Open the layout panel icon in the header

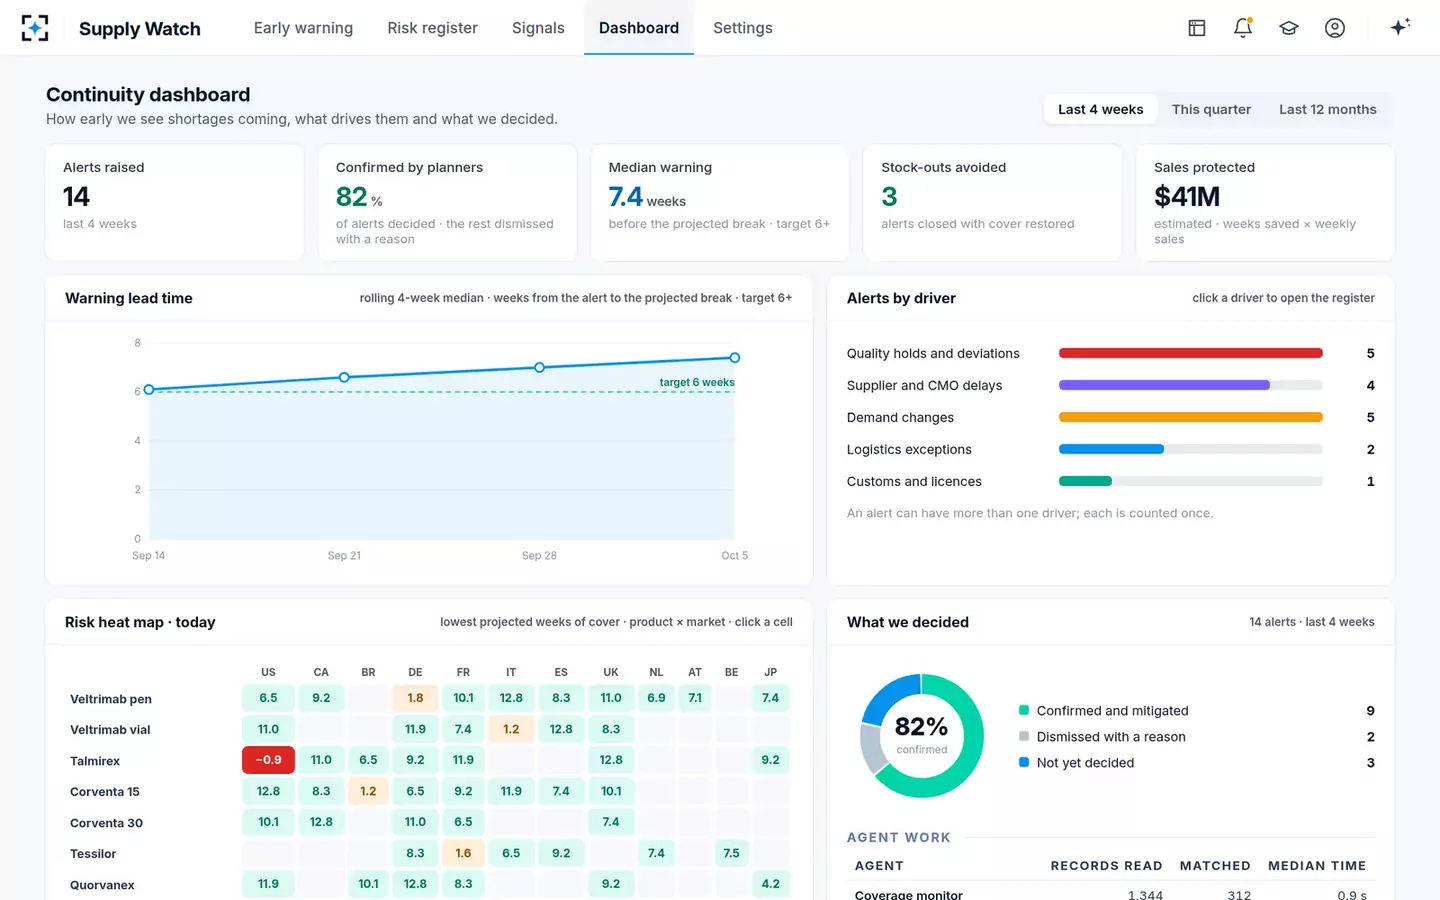pos(1197,28)
